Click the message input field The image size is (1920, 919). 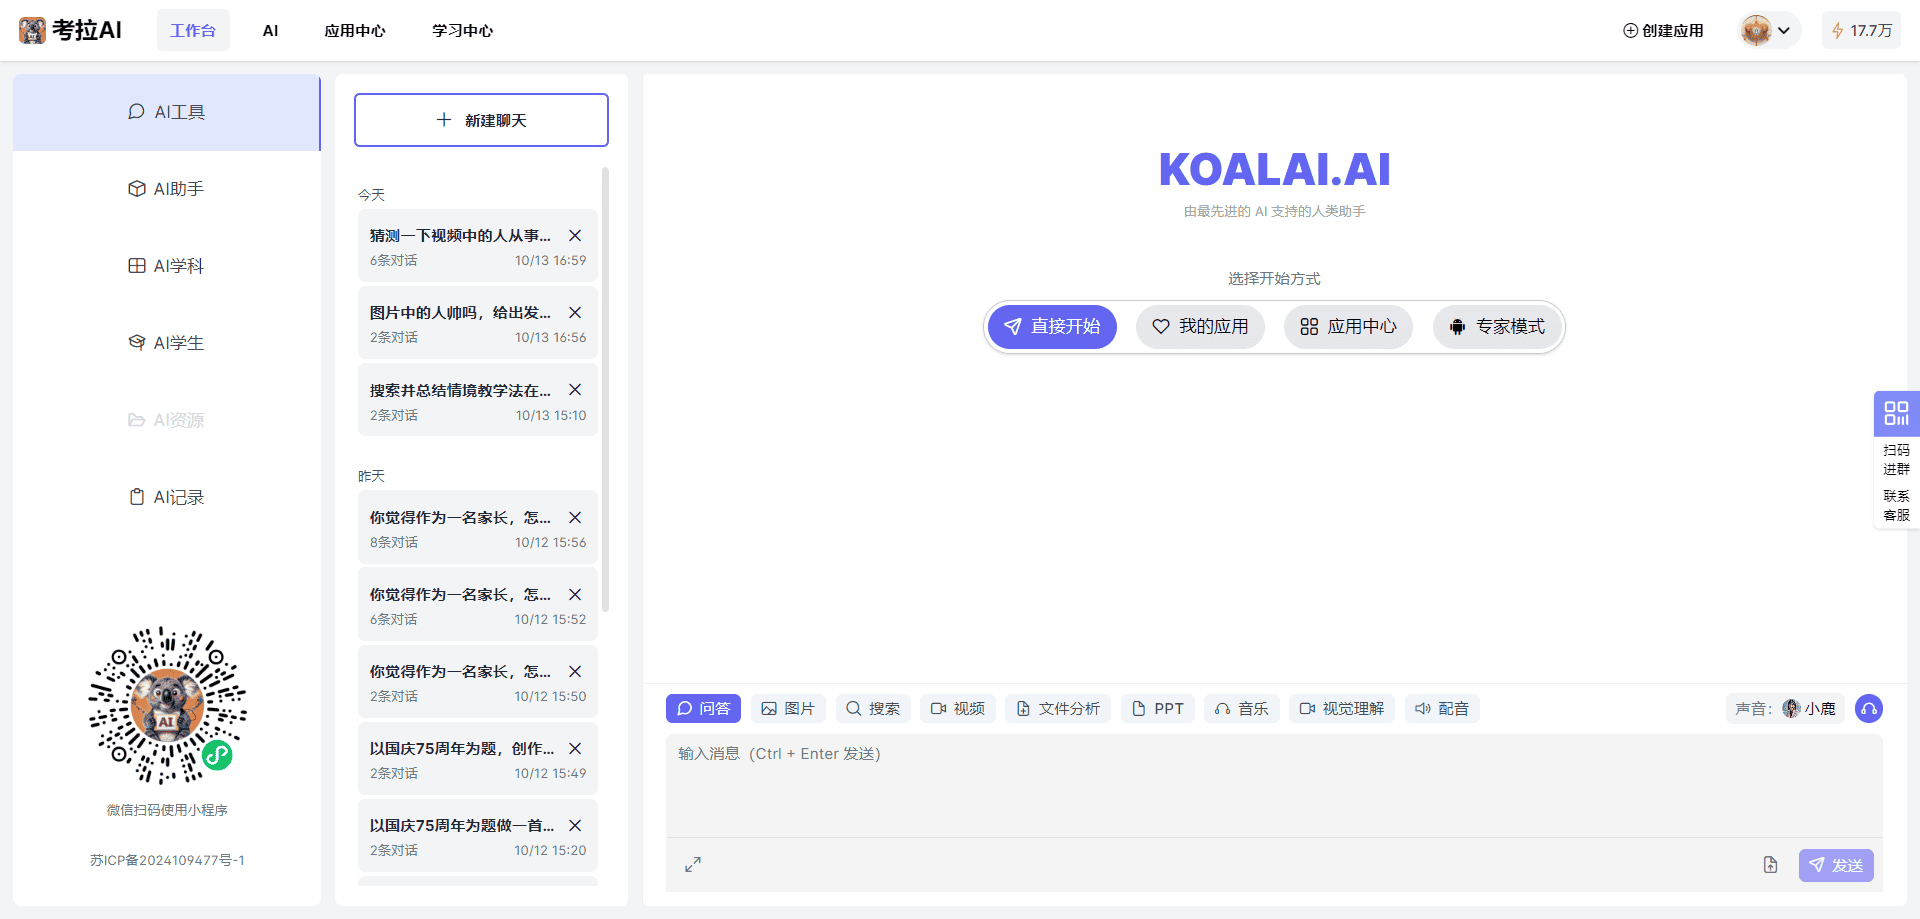click(x=1274, y=786)
